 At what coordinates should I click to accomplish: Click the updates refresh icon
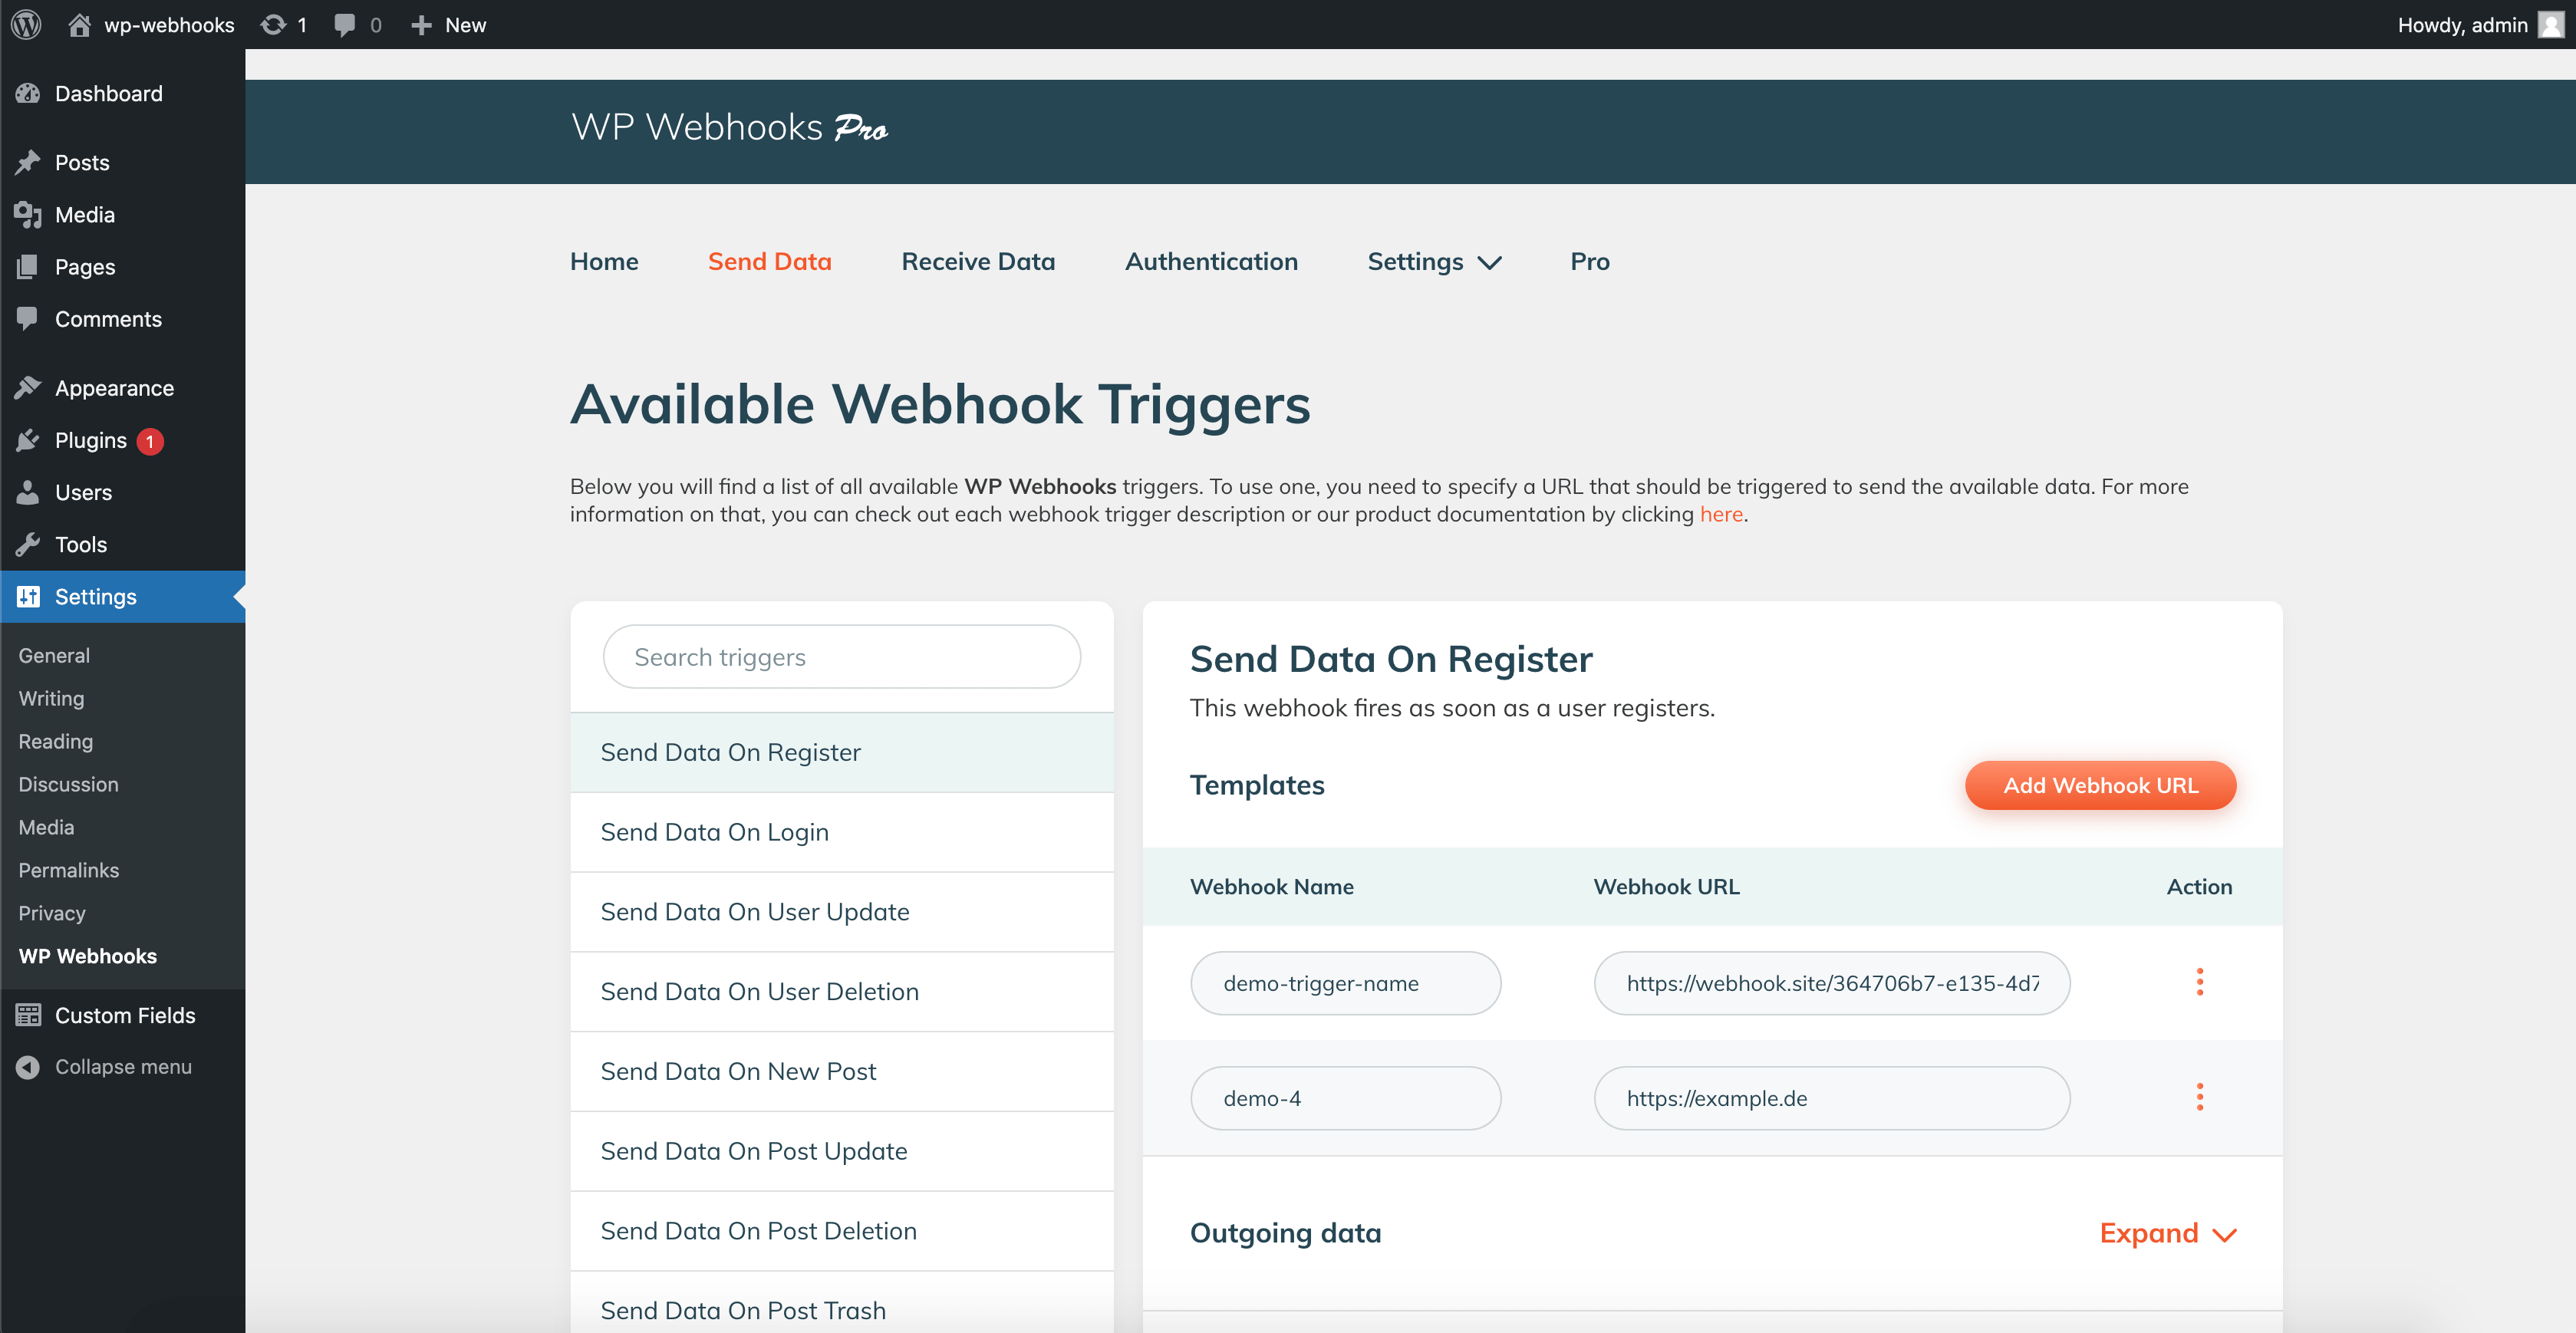coord(272,24)
